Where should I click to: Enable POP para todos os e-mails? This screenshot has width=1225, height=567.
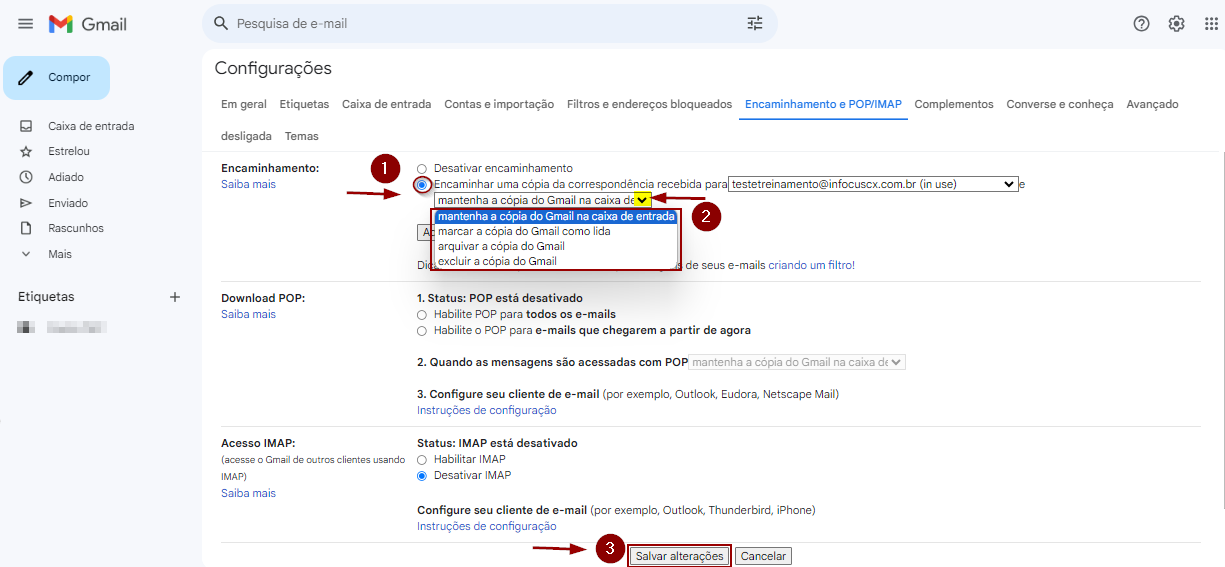coord(422,315)
